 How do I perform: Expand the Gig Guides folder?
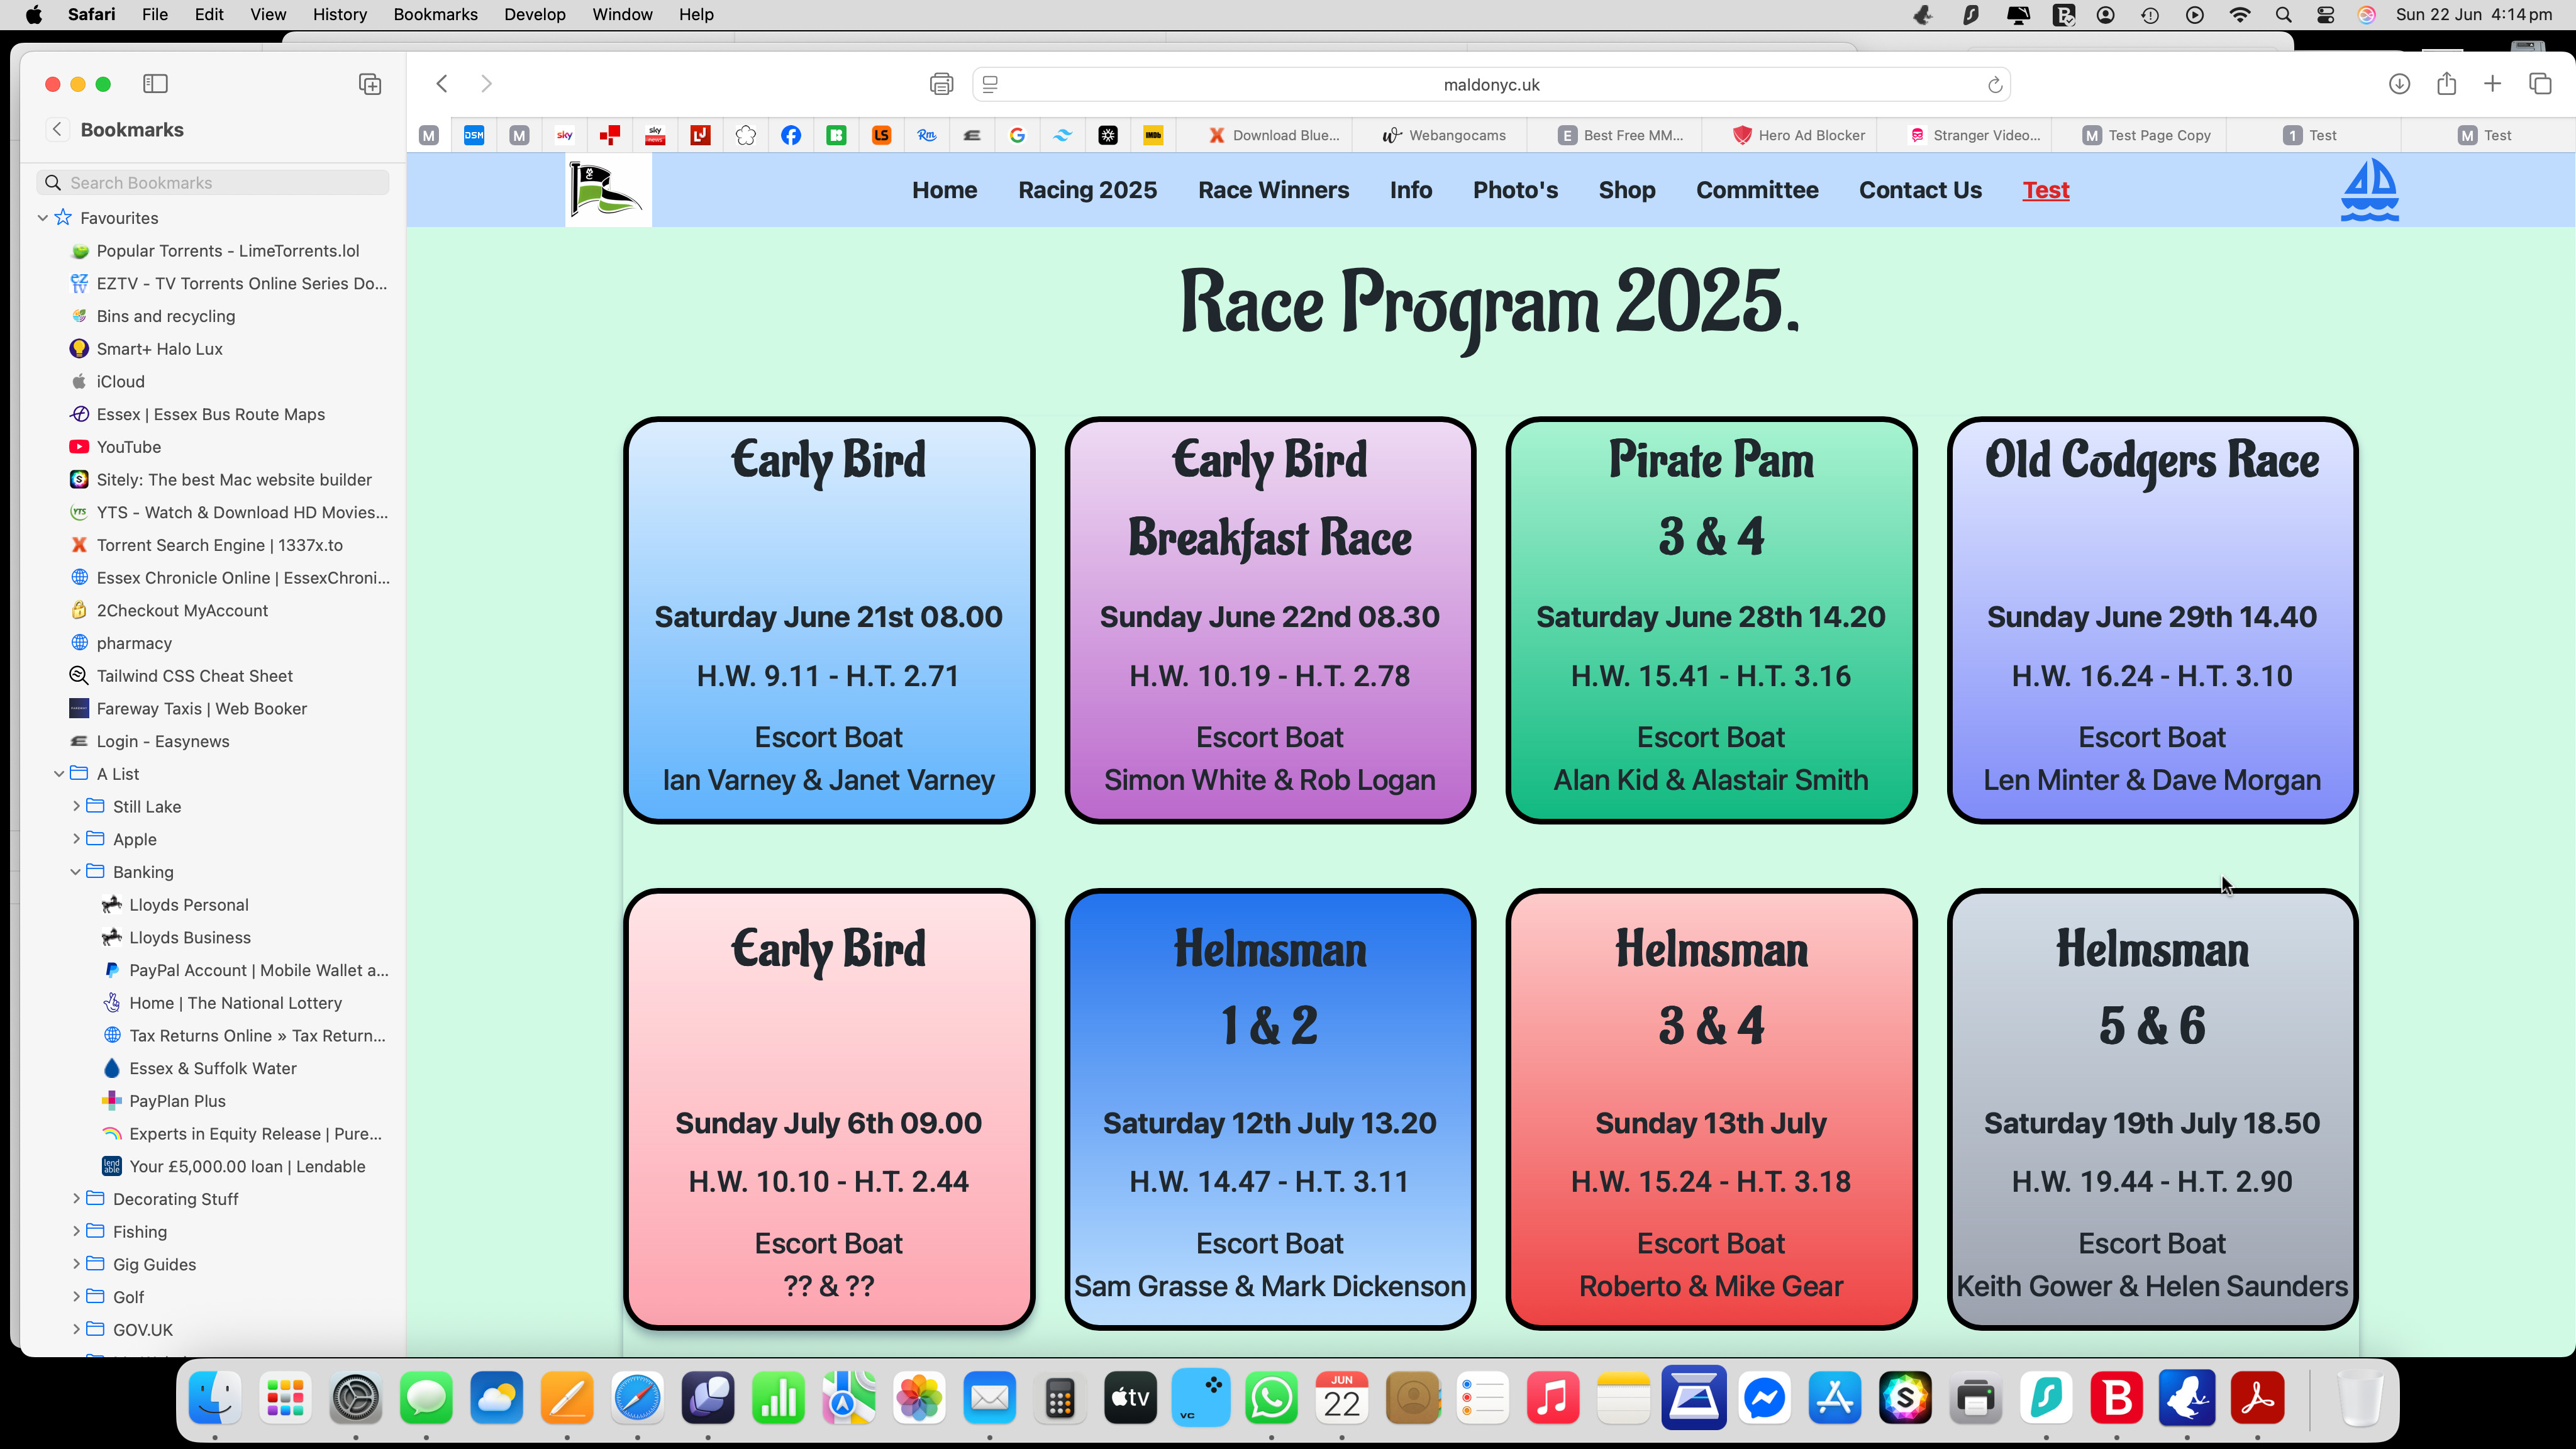pos(76,1264)
